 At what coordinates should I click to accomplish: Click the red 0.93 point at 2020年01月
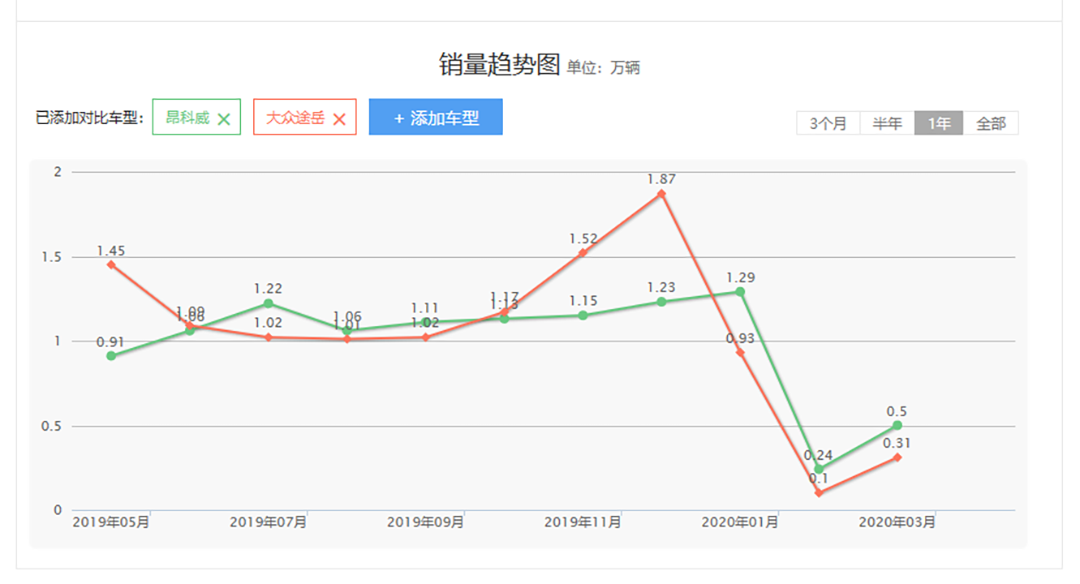tap(740, 352)
